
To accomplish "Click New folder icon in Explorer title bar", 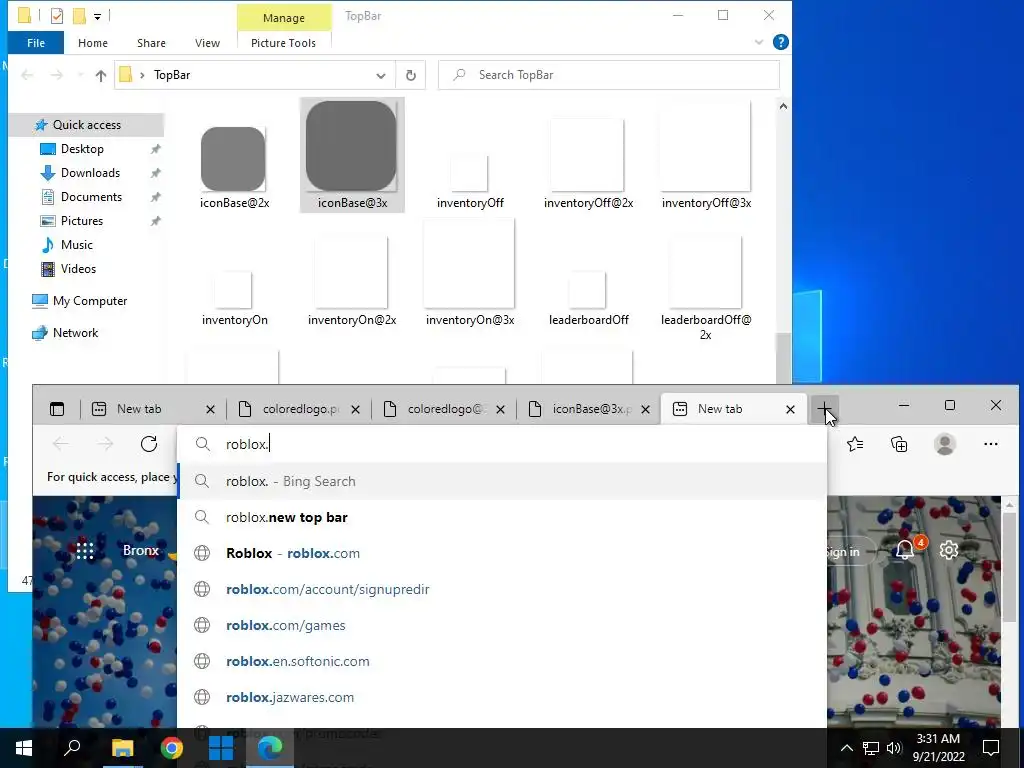I will [80, 16].
